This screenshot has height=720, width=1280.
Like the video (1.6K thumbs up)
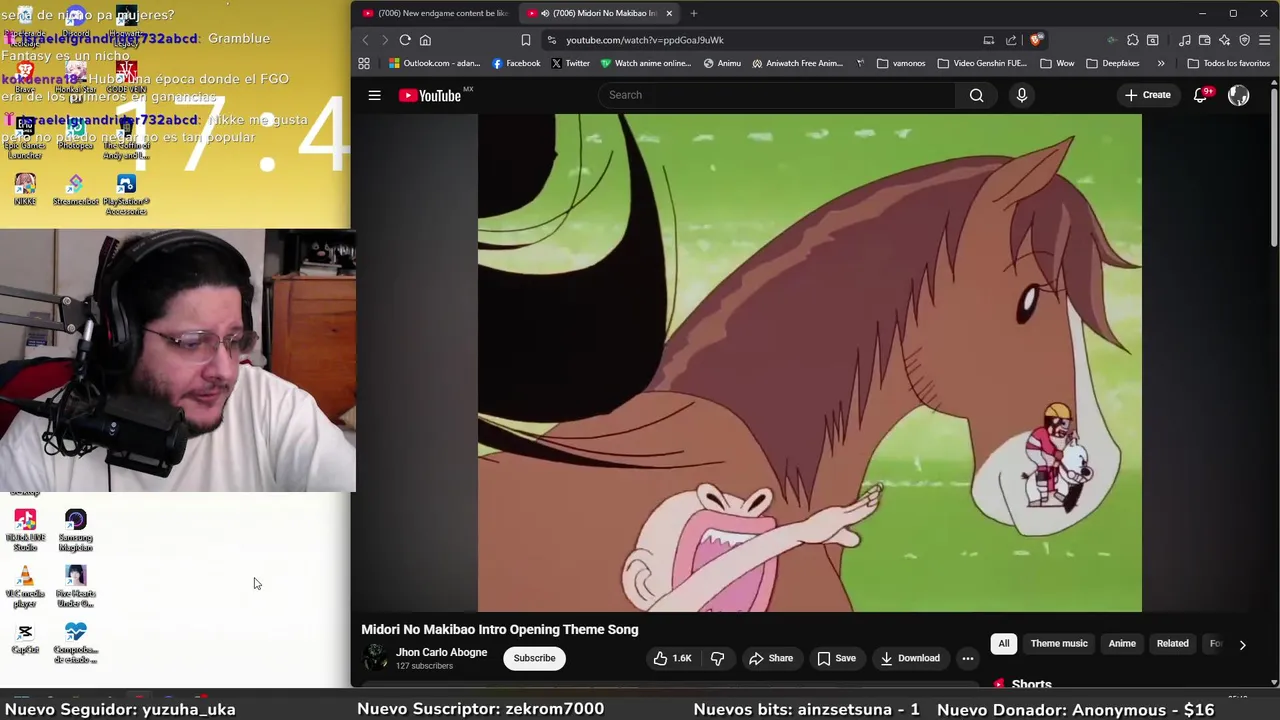point(672,658)
